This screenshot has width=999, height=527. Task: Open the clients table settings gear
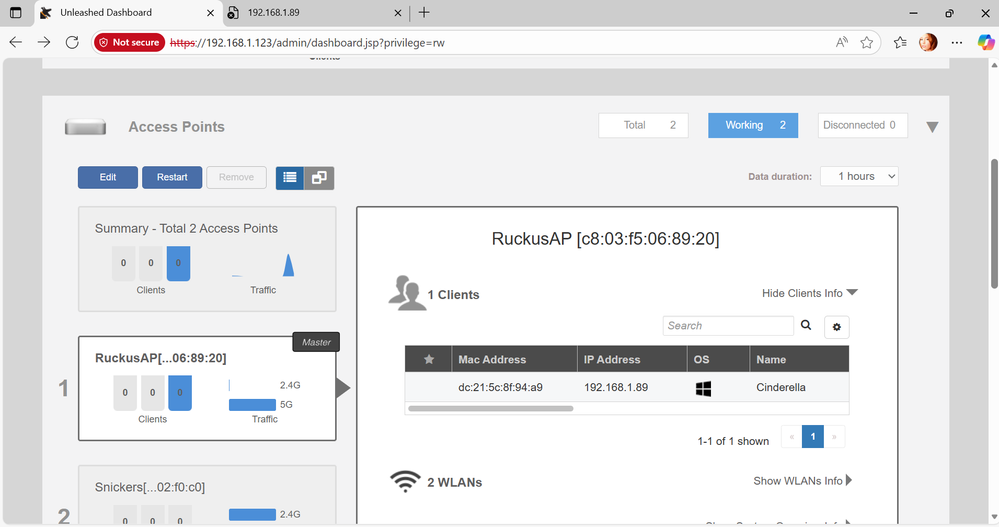[x=837, y=327]
